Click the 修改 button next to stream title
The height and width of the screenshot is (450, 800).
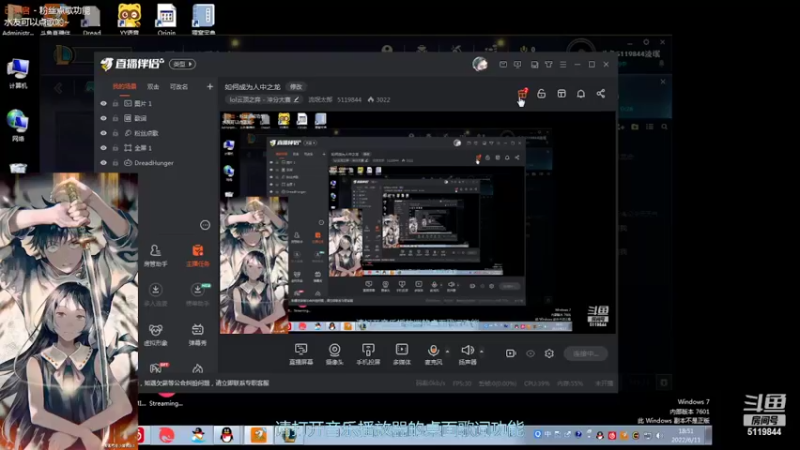click(296, 87)
